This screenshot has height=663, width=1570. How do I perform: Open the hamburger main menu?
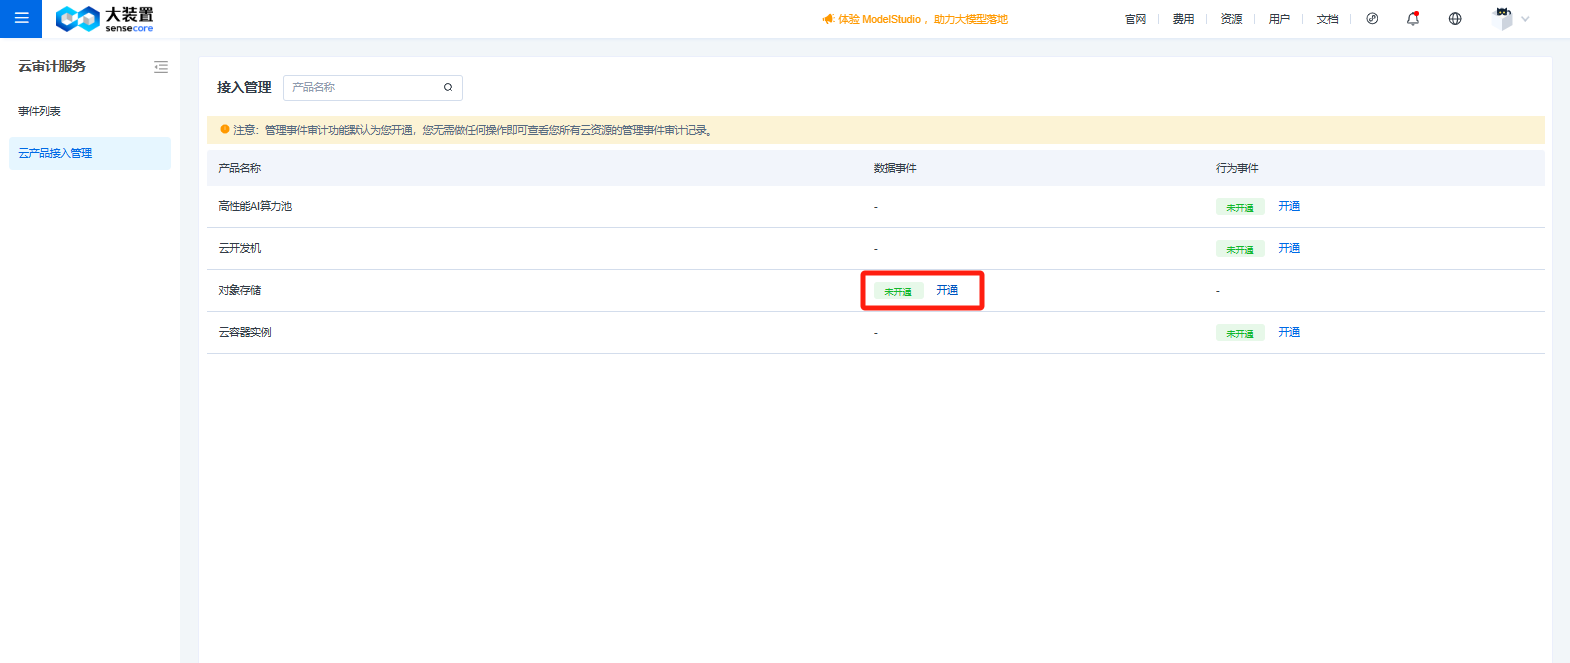[21, 18]
